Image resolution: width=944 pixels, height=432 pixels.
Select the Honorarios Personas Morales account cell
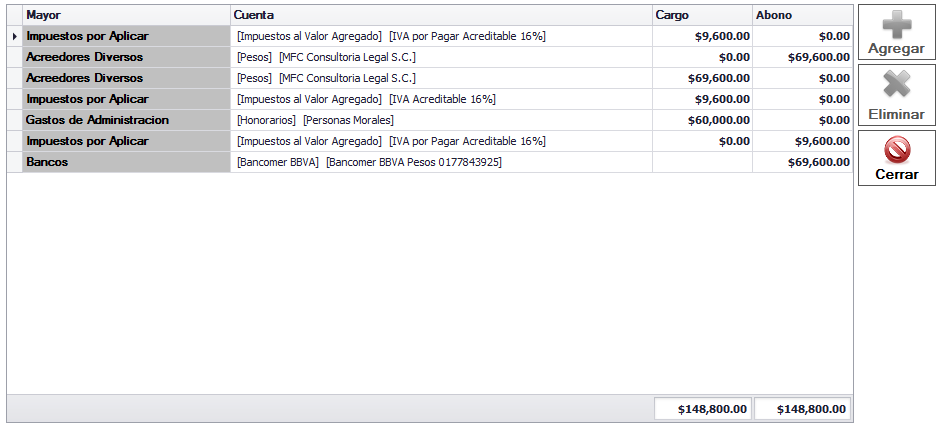441,120
